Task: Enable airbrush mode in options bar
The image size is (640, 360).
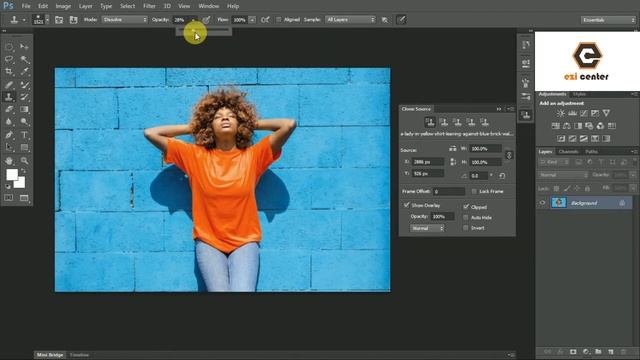Action: point(265,20)
